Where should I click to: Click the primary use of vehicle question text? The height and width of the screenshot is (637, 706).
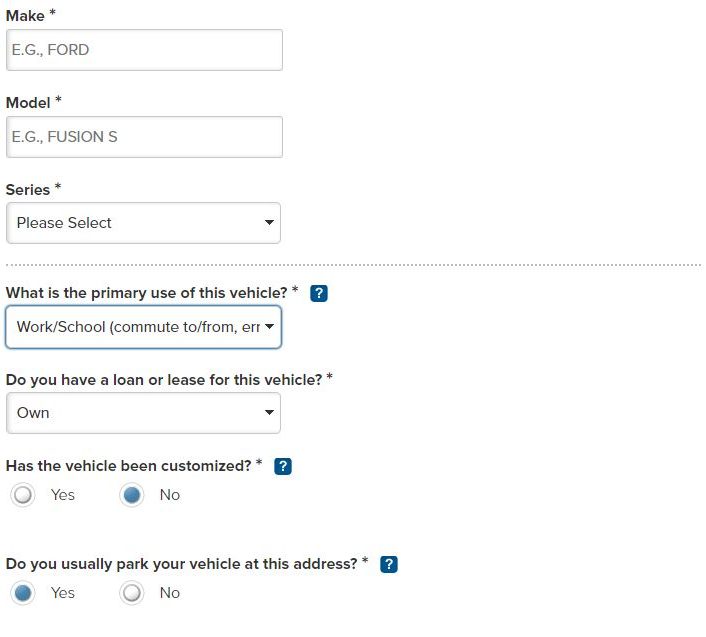[148, 293]
